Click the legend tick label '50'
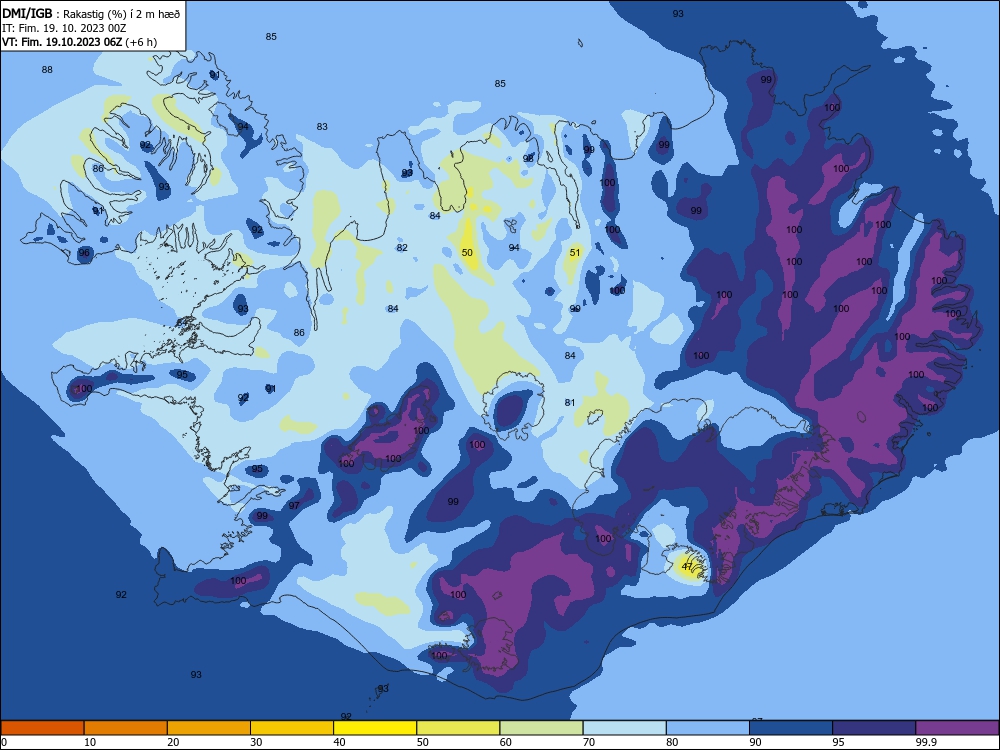Viewport: 1000px width, 750px height. point(422,742)
